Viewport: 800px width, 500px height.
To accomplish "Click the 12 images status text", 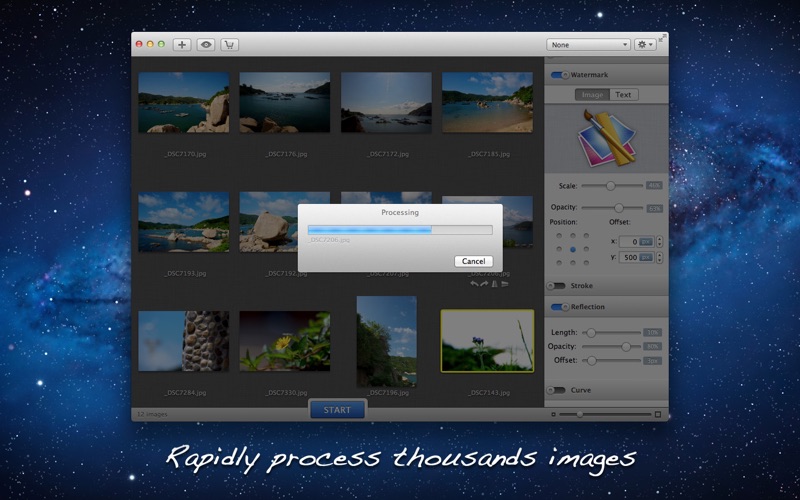I will click(152, 414).
